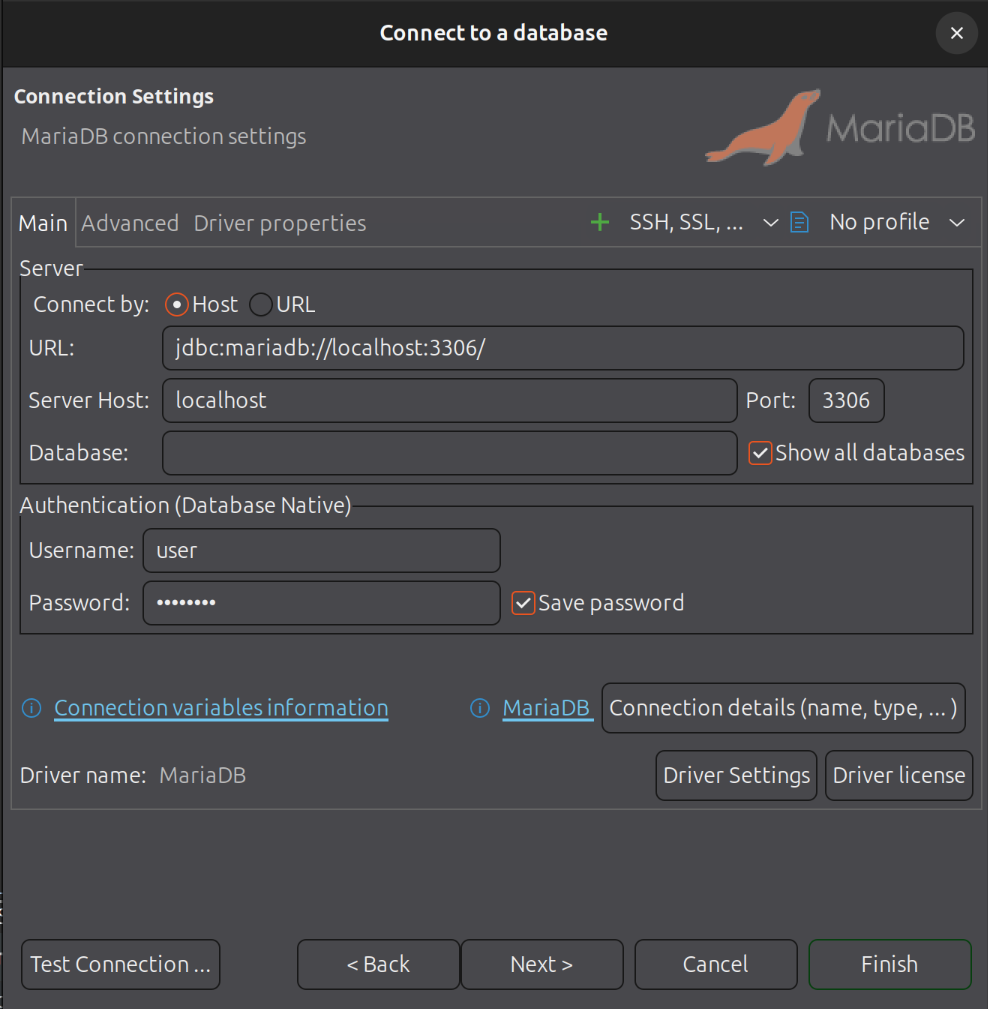The height and width of the screenshot is (1009, 988).
Task: Open Connection variables information link
Action: tap(221, 708)
